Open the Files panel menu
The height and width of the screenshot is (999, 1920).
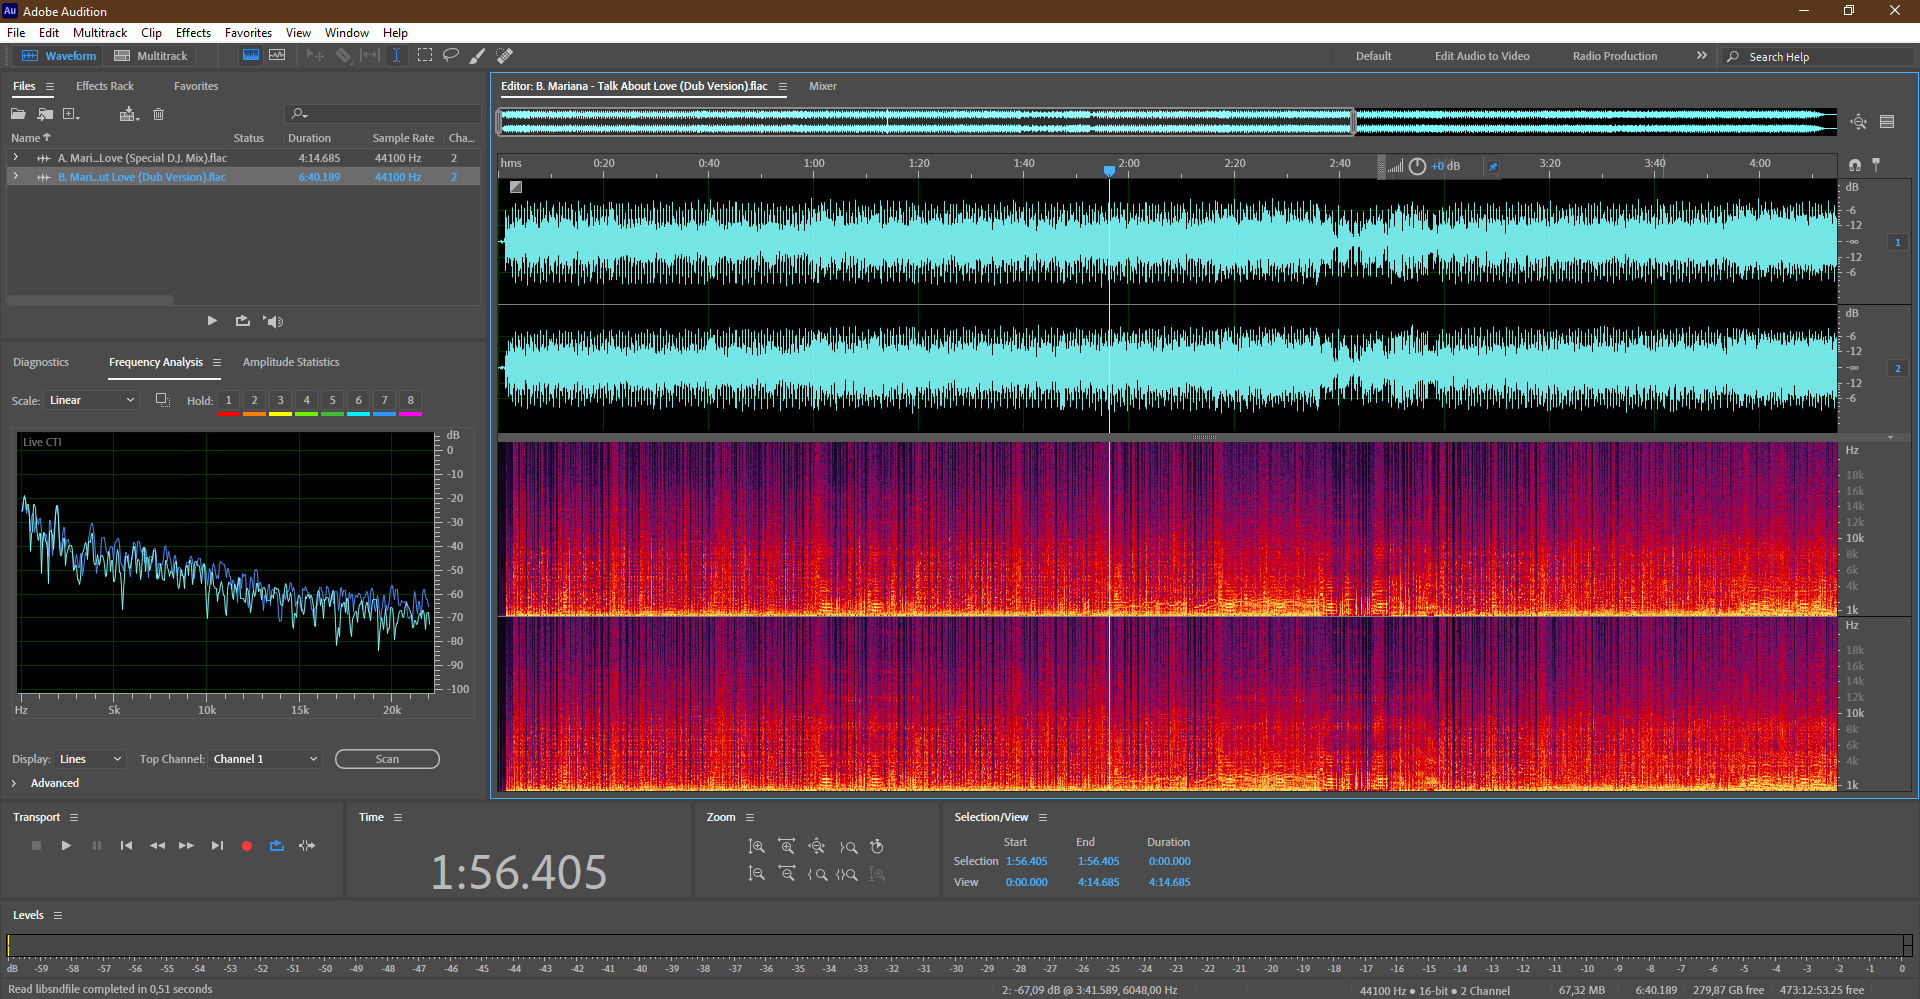[x=50, y=86]
